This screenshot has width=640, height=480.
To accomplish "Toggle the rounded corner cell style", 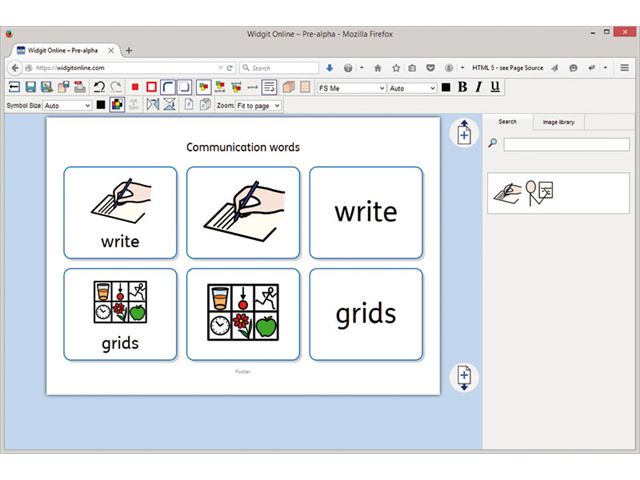I will pos(168,87).
